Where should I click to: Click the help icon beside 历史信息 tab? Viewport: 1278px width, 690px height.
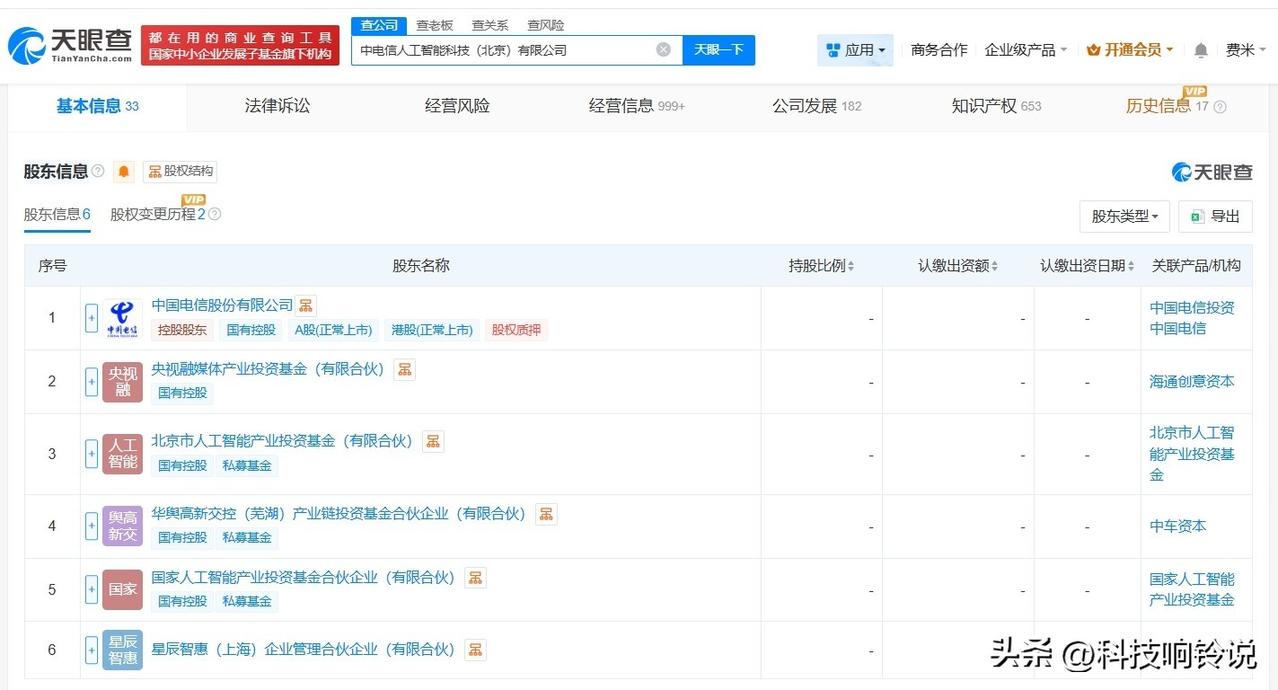[1219, 107]
